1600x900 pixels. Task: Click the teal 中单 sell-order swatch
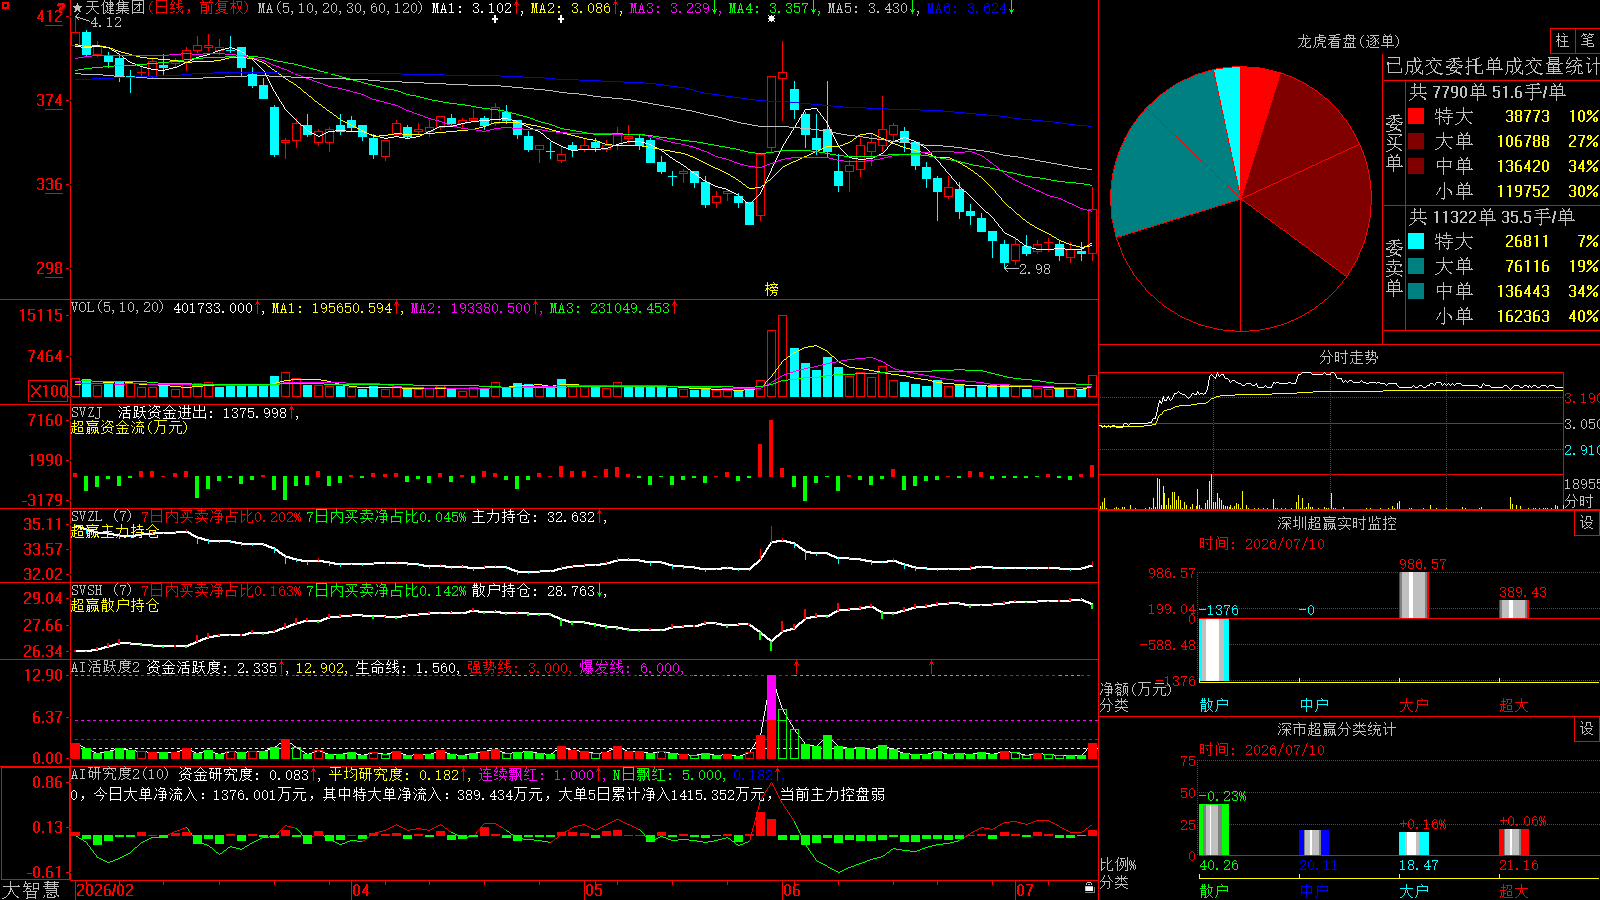(x=1416, y=291)
